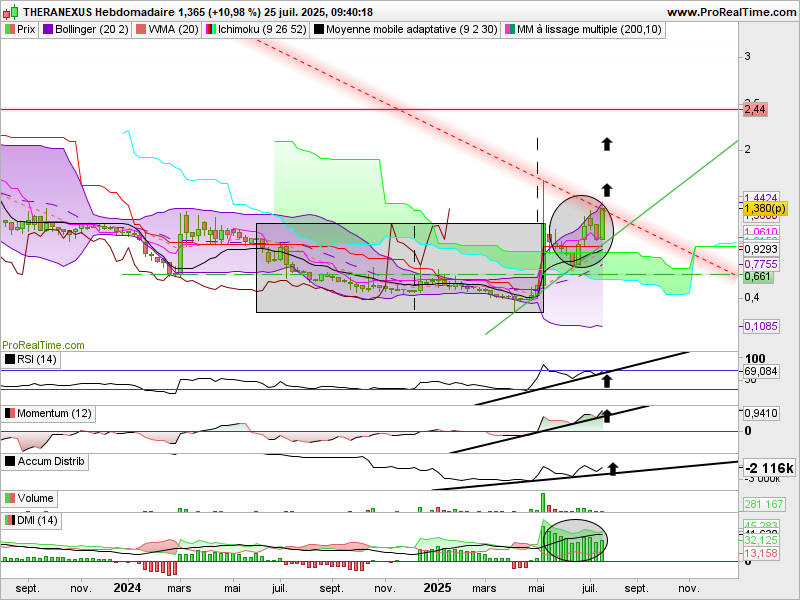Open the Ichimoku (9 26 52) label
800x600 pixels.
[256, 30]
